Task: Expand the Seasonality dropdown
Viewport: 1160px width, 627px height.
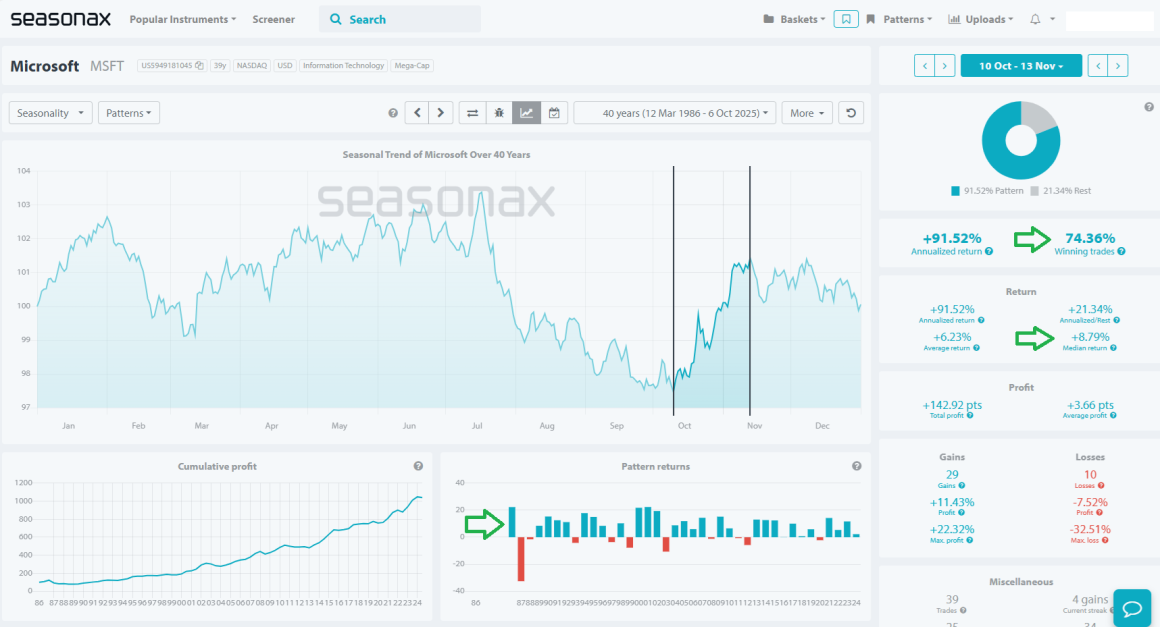Action: click(51, 113)
